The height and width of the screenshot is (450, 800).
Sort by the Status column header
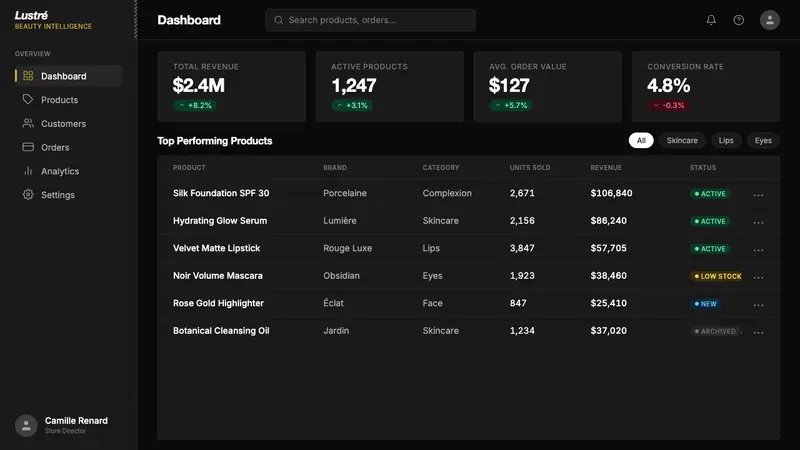(x=703, y=167)
